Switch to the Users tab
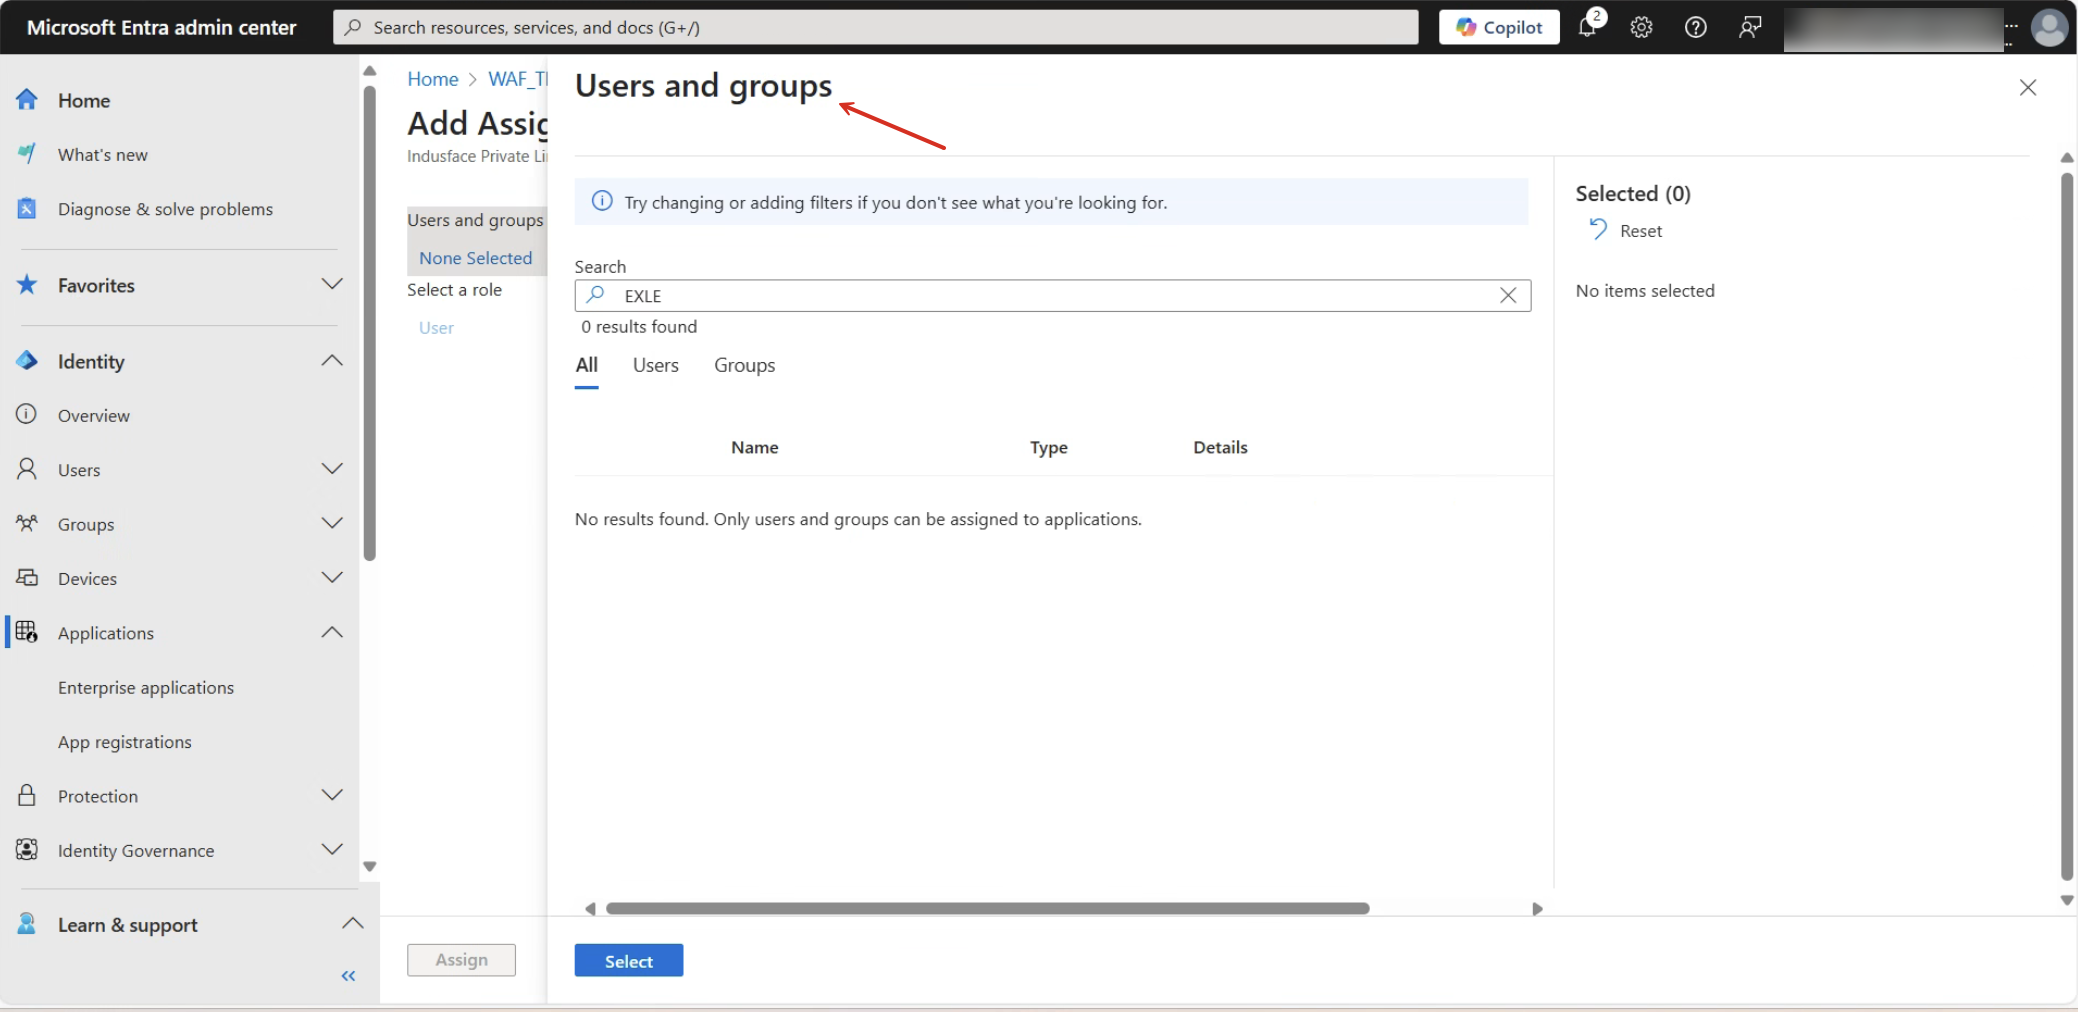2078x1012 pixels. tap(656, 366)
